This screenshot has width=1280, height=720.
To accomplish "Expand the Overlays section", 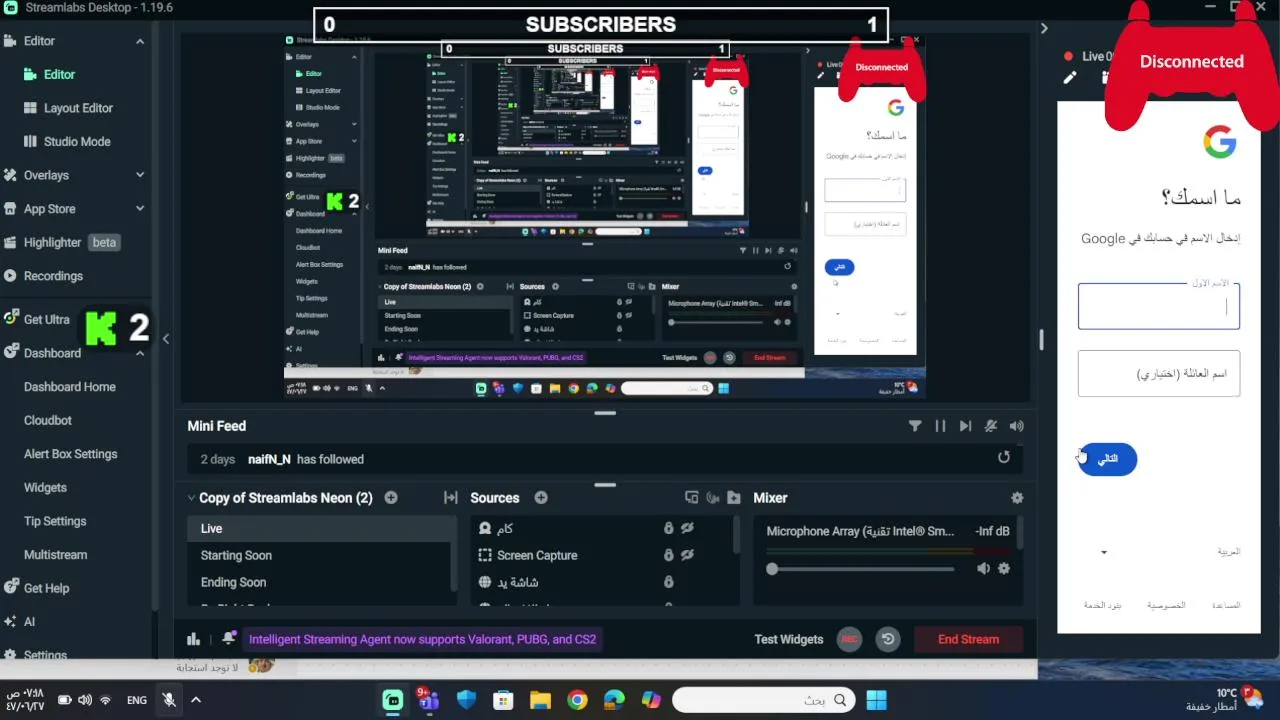I will tap(140, 175).
